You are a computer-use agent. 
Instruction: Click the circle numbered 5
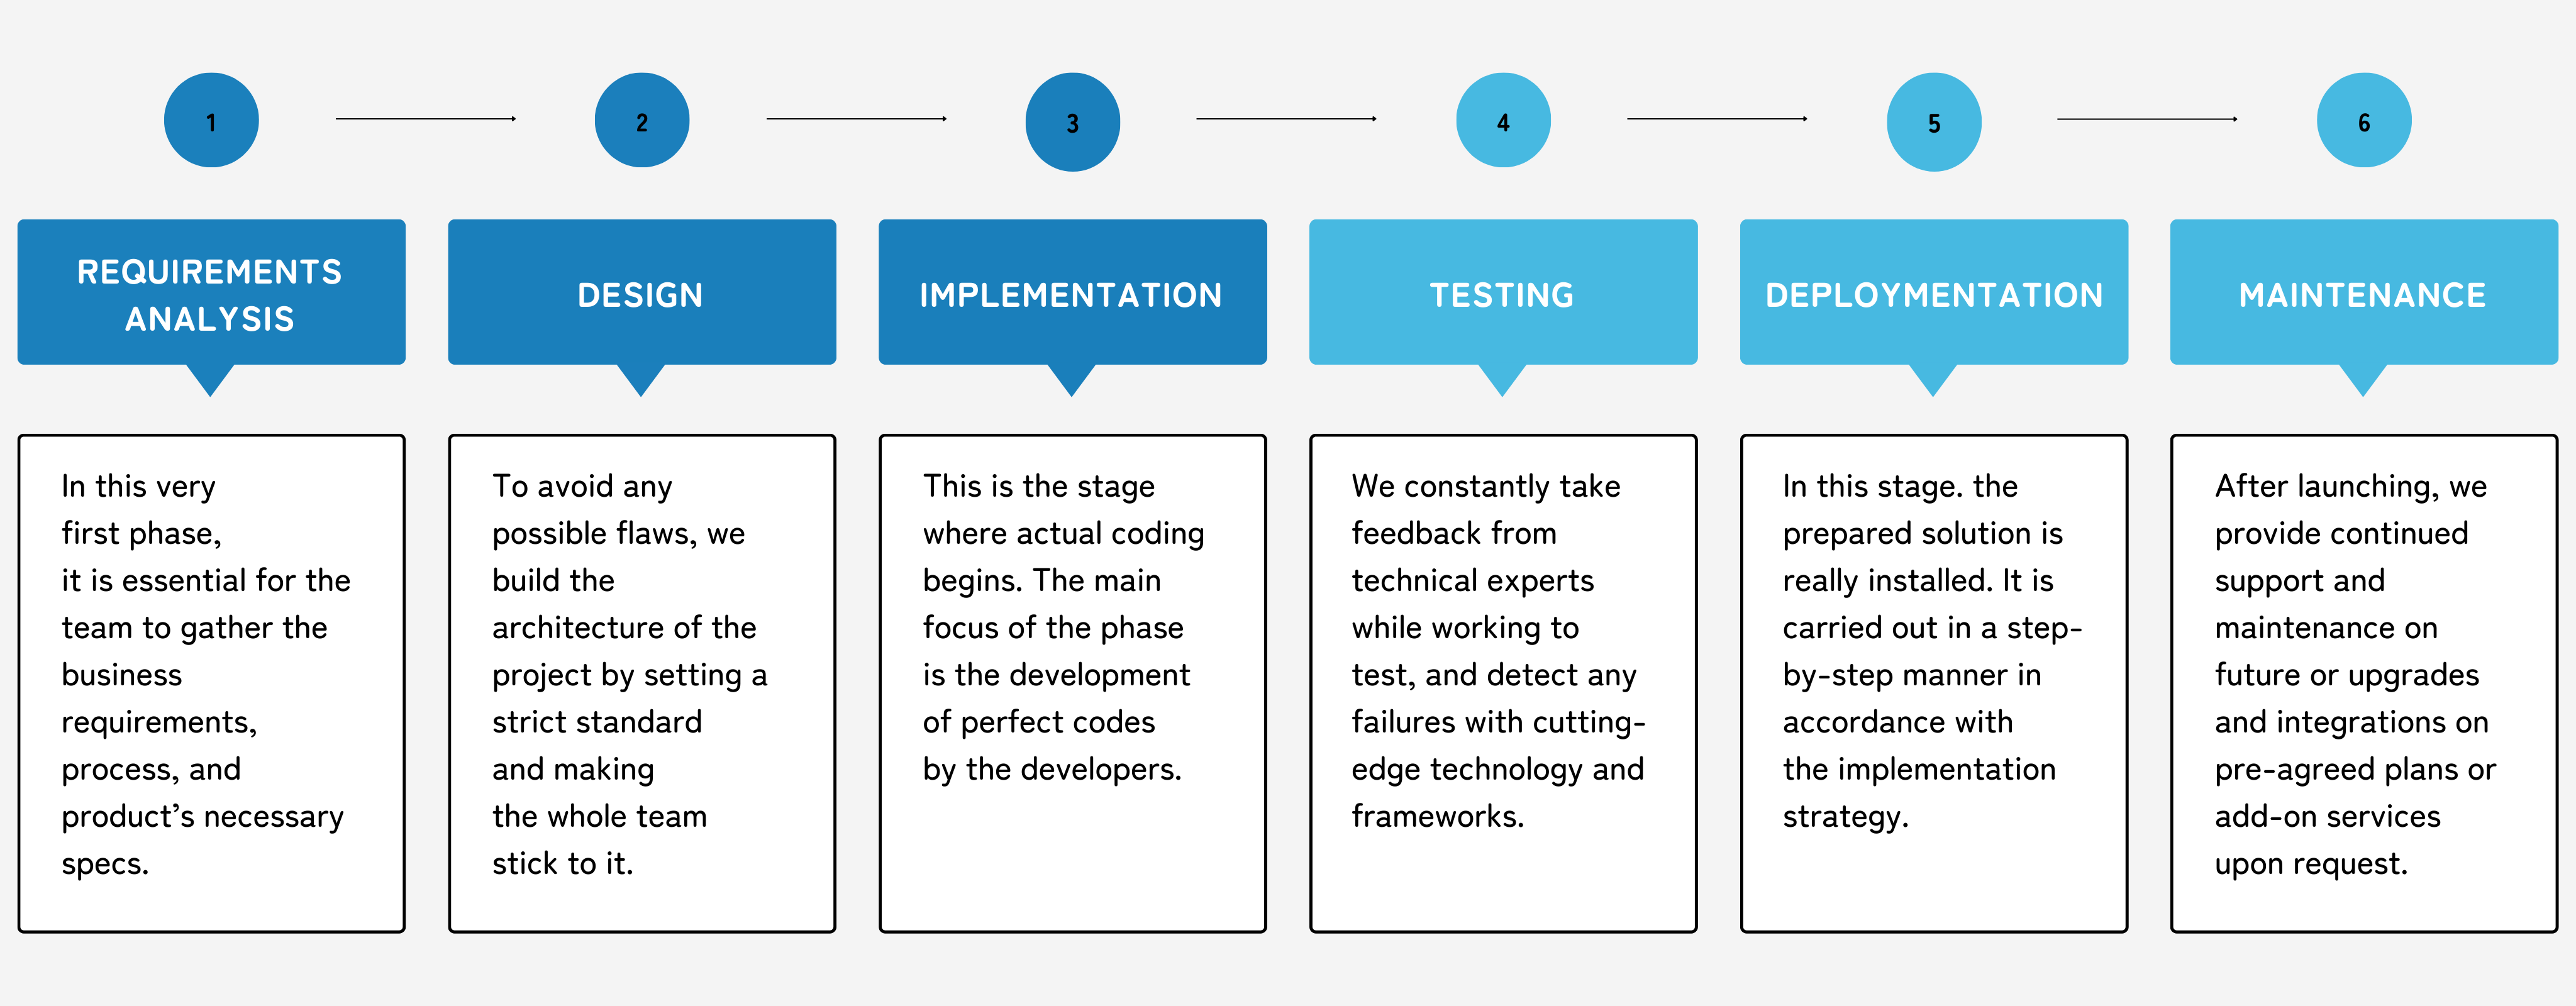pyautogui.click(x=1933, y=122)
